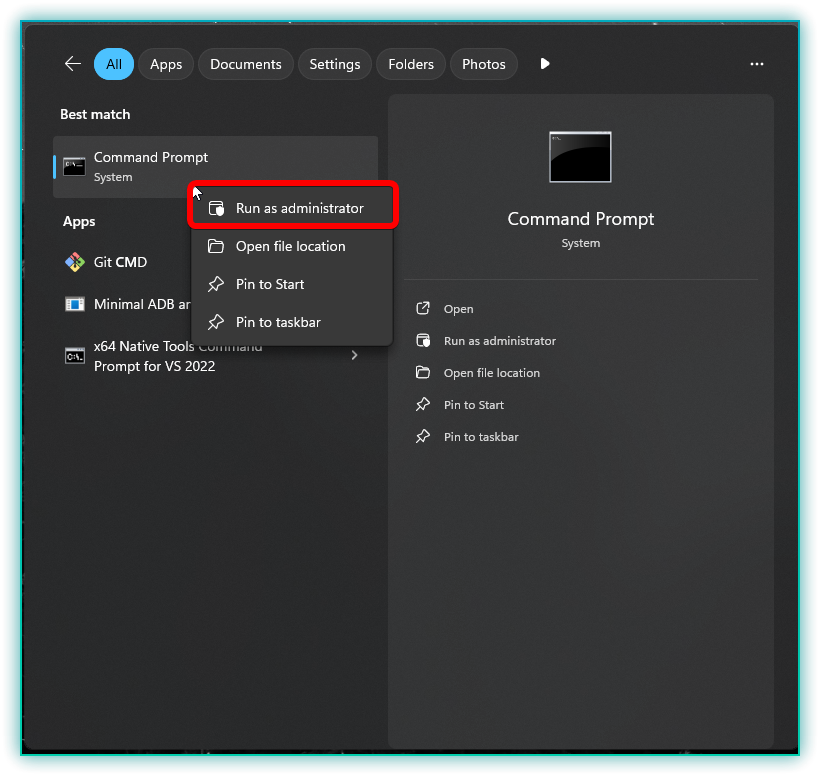The image size is (820, 776).
Task: Switch to the Documents filter tab
Action: point(245,64)
